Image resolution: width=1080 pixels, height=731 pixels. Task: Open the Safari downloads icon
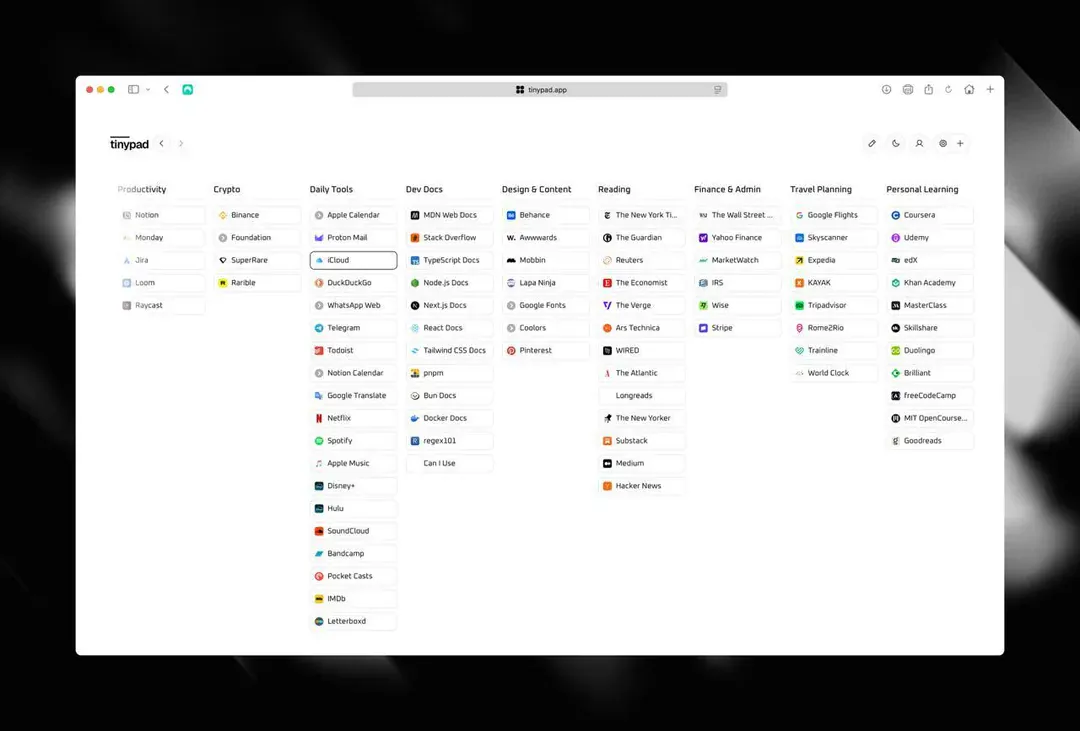(x=886, y=90)
